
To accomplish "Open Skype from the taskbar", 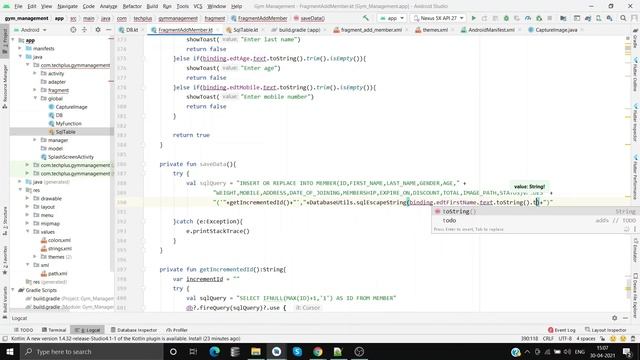I will 297,351.
